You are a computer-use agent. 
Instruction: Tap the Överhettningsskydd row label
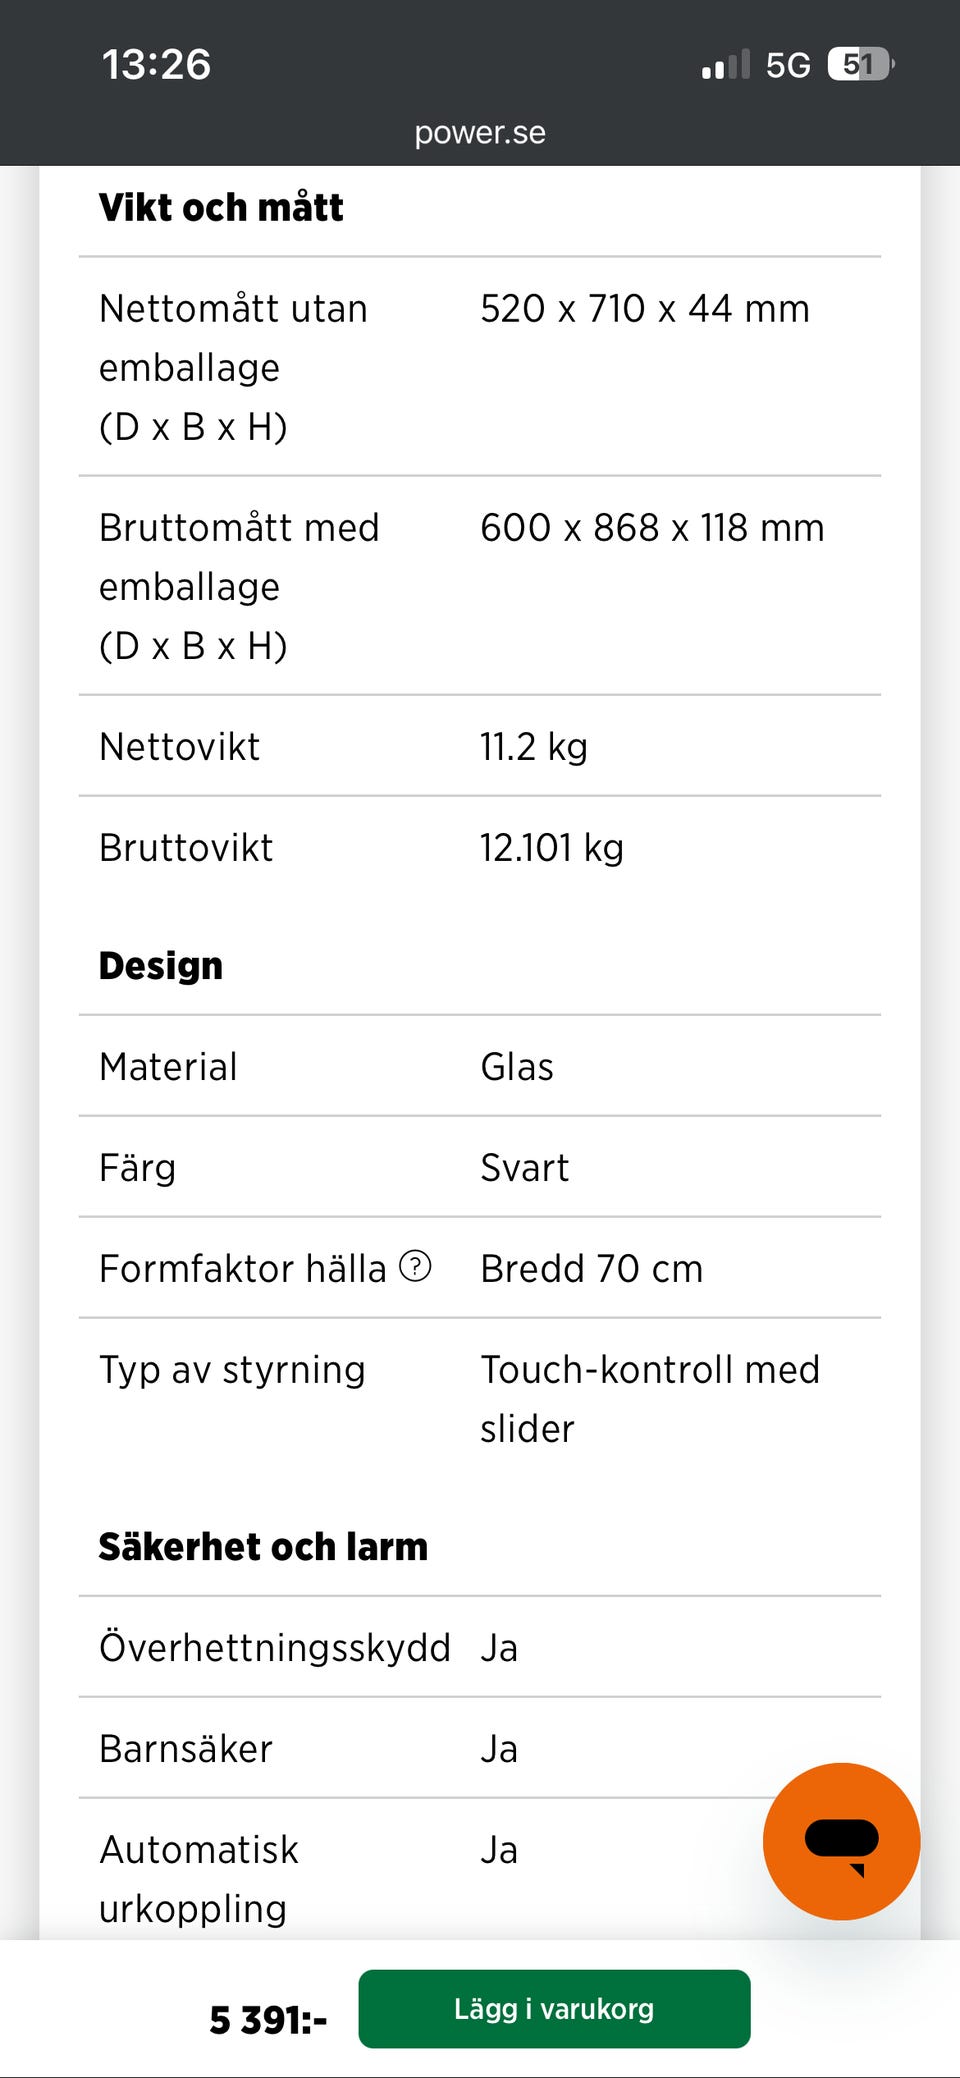click(275, 1648)
